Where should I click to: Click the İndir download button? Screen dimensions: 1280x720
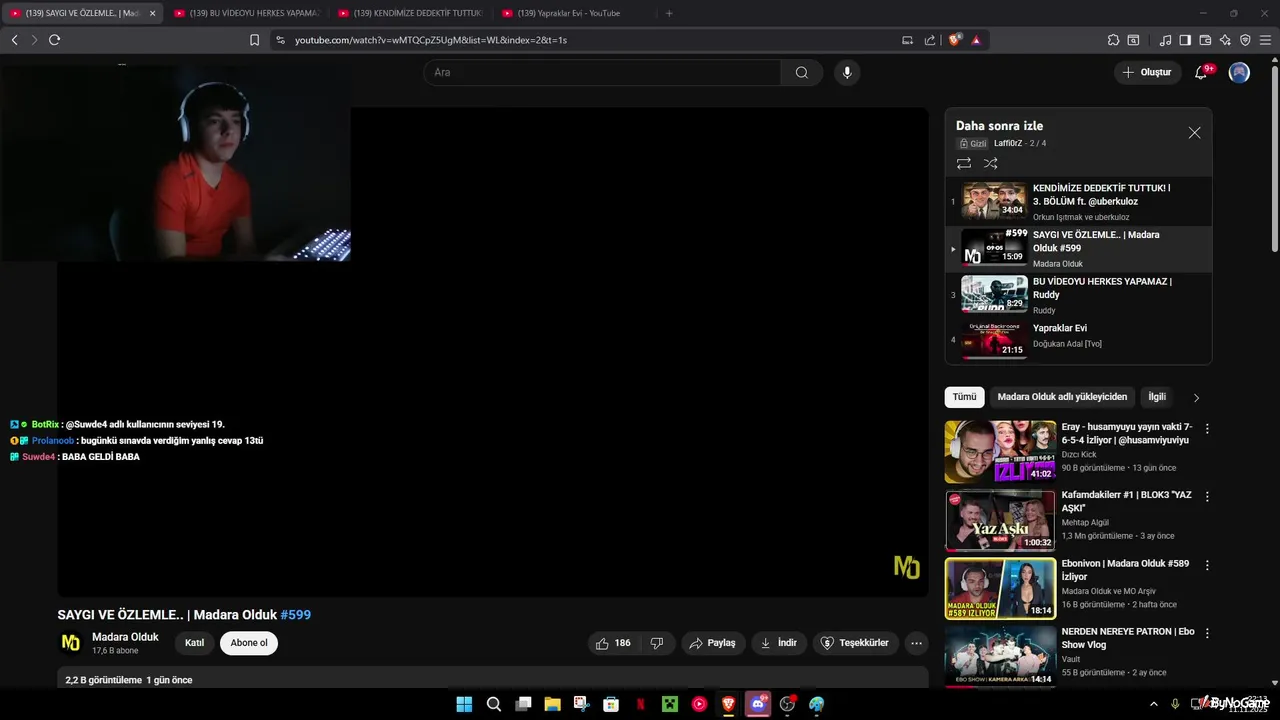779,643
